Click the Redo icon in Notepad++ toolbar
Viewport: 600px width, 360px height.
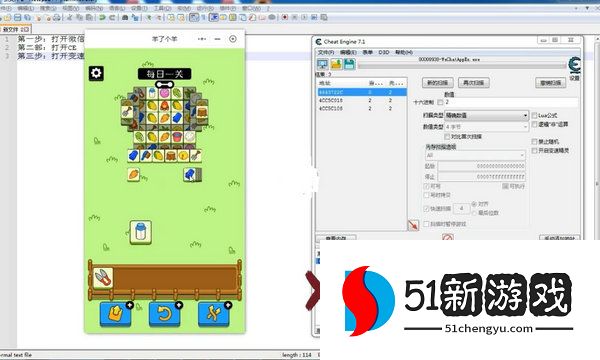112,17
